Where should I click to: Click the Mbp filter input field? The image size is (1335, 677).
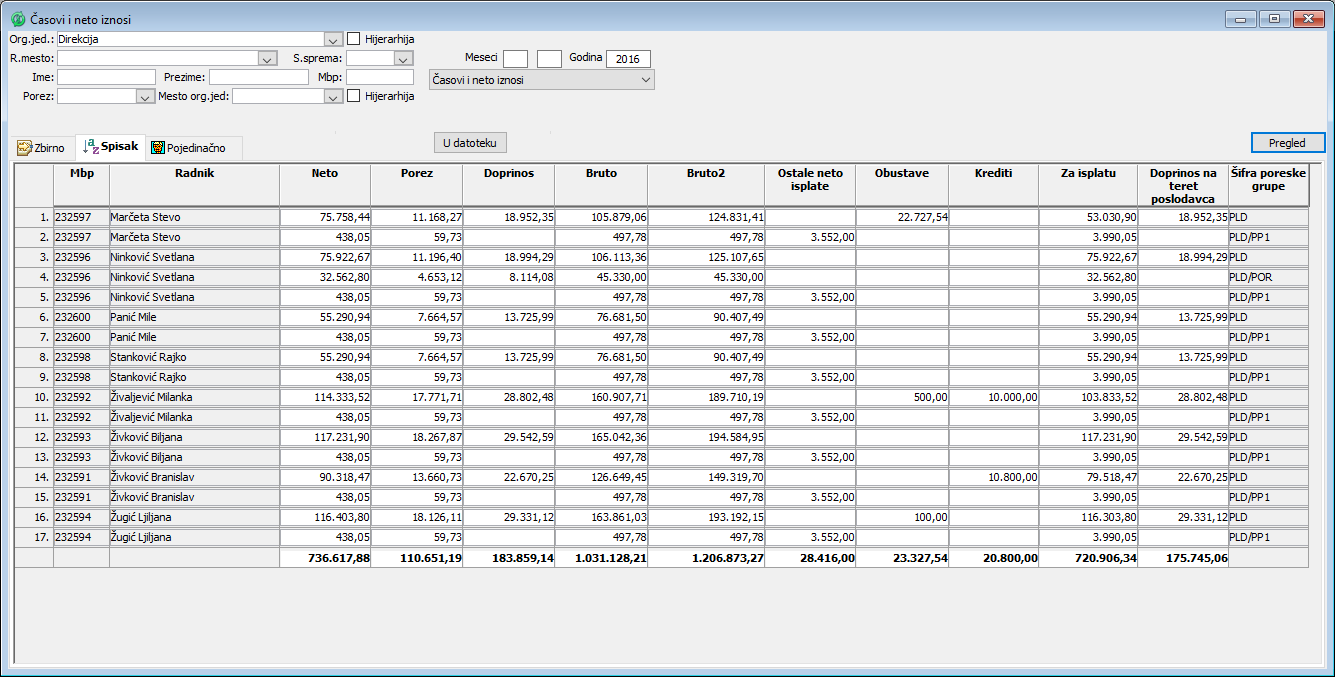[x=380, y=77]
